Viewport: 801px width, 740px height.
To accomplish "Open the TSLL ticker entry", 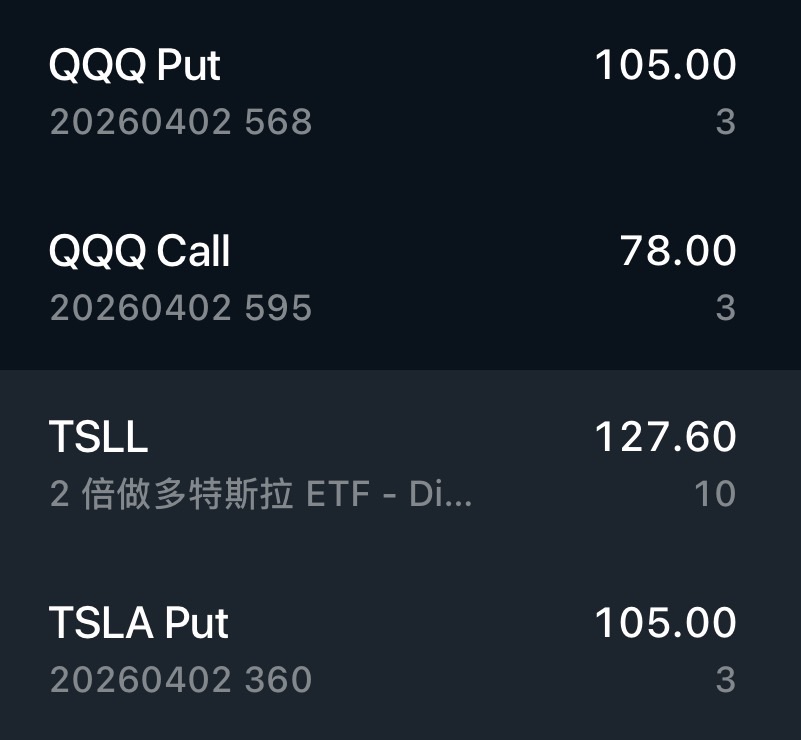I will pos(98,437).
